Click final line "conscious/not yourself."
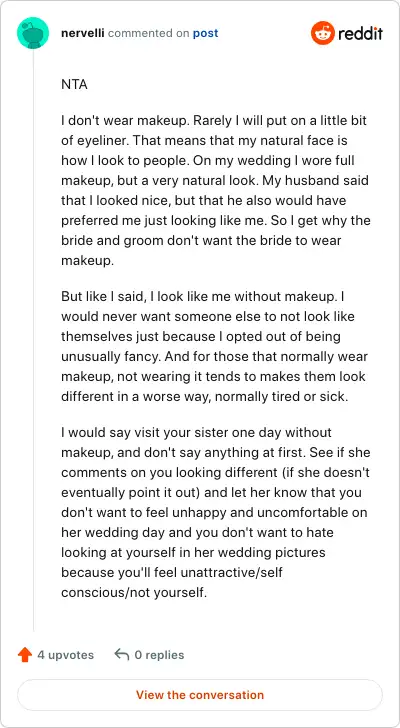This screenshot has height=728, width=400. coord(134,593)
